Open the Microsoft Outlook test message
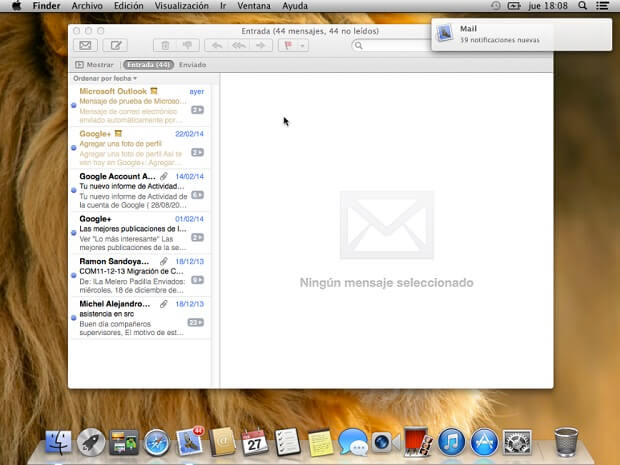The height and width of the screenshot is (465, 620). (140, 106)
